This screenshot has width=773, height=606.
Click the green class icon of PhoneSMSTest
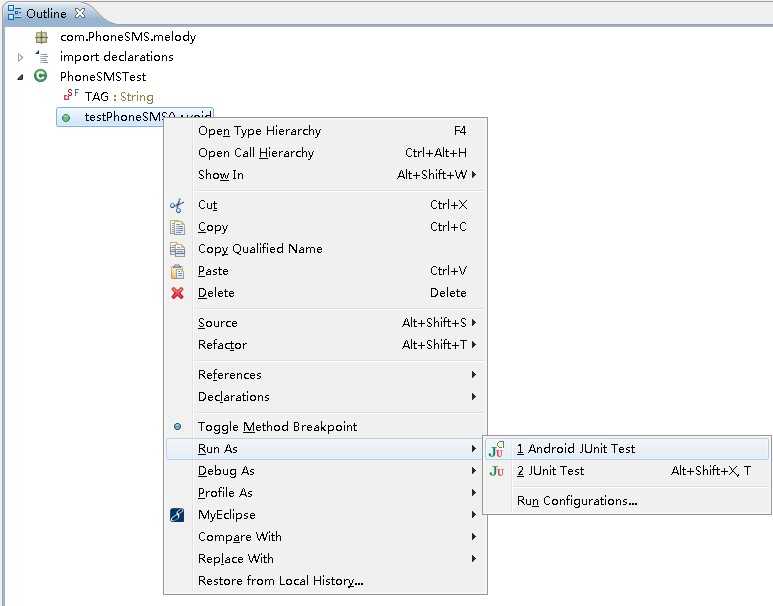(x=41, y=76)
